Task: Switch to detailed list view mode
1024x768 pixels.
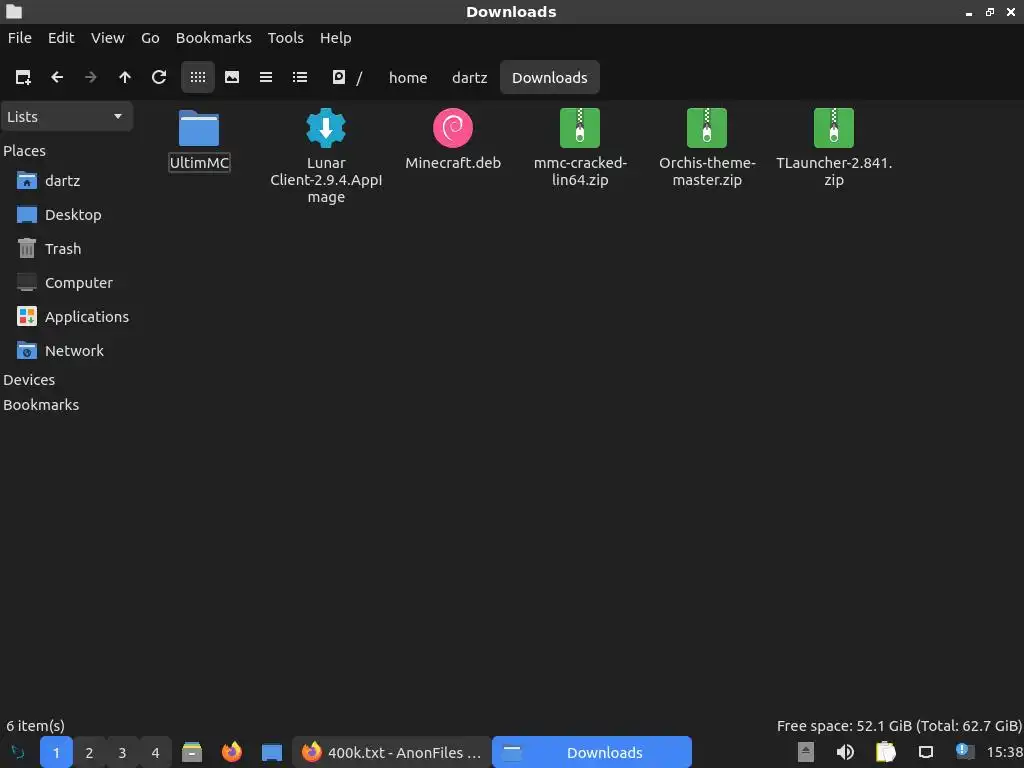Action: (x=300, y=78)
